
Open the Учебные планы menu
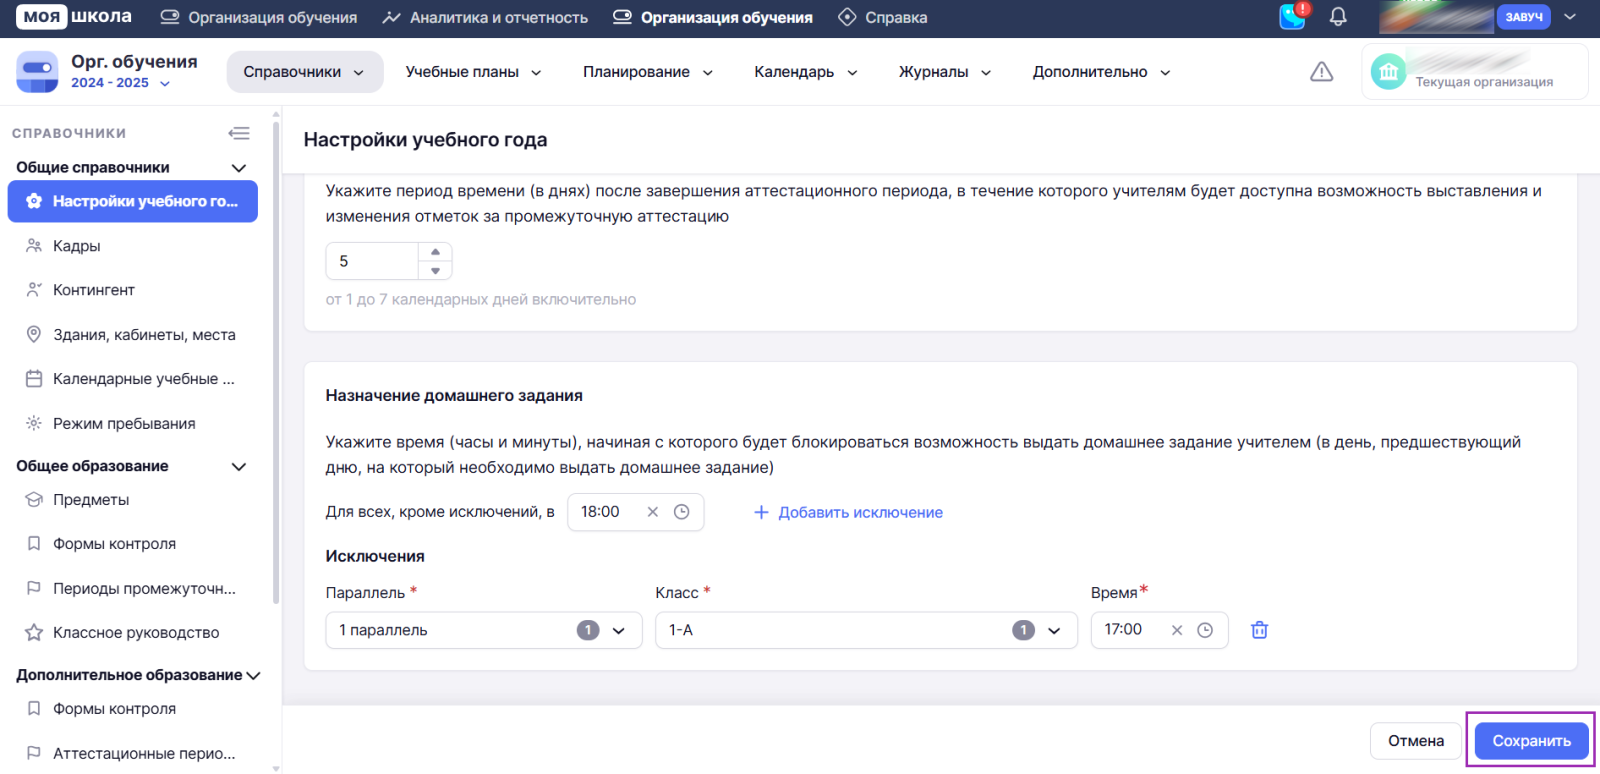pos(473,72)
